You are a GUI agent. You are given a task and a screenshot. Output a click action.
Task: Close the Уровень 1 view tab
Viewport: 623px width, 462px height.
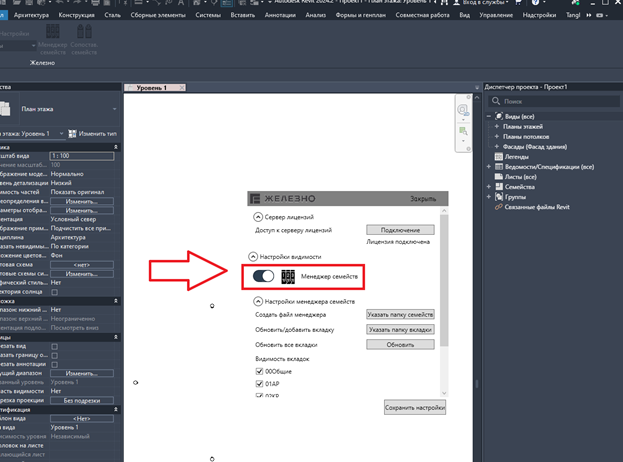click(x=182, y=87)
